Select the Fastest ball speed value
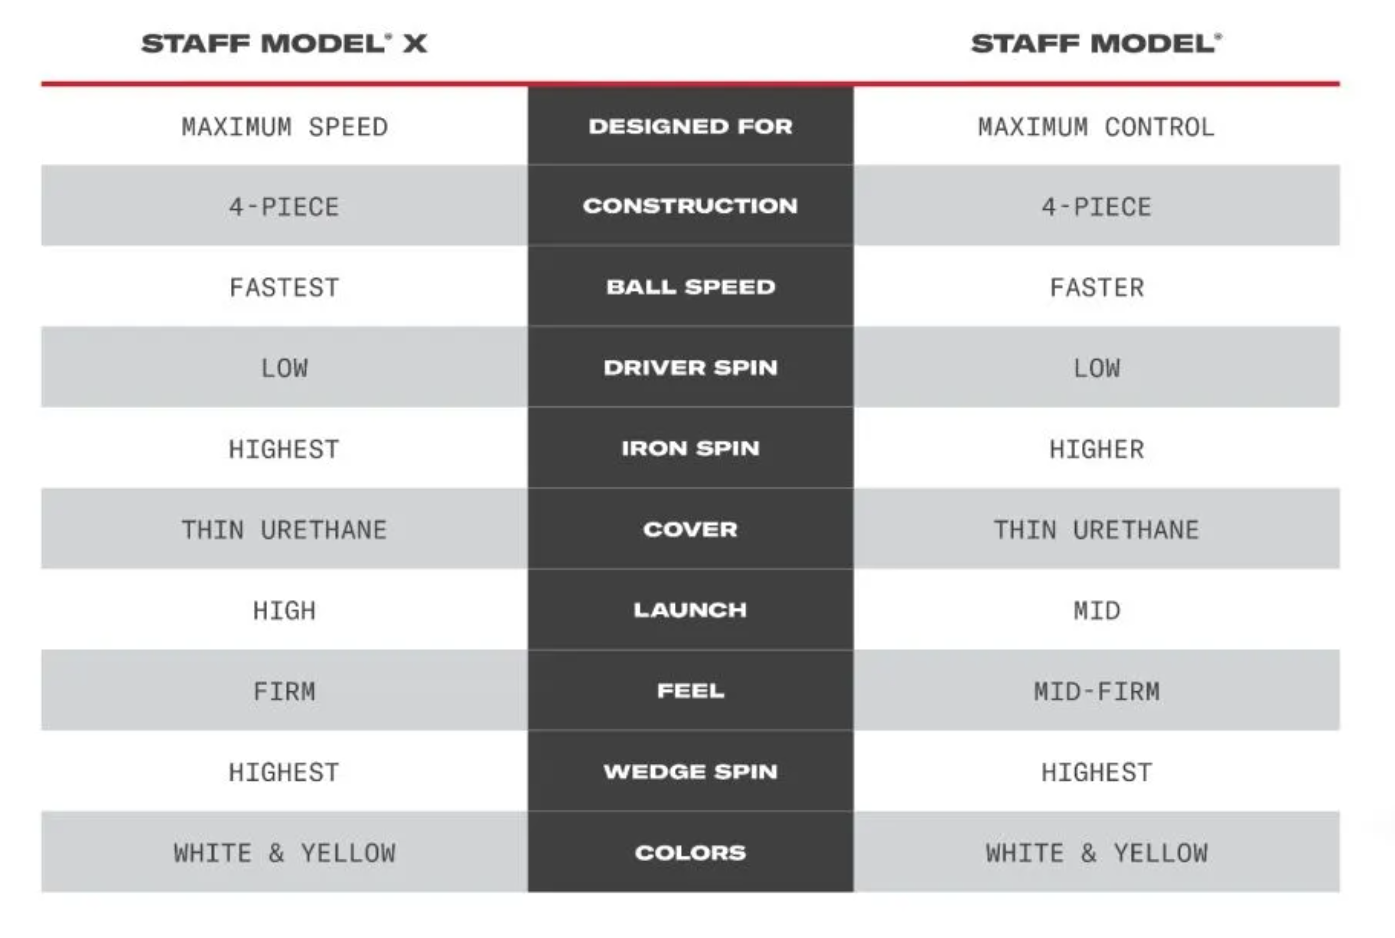The height and width of the screenshot is (938, 1395). click(x=284, y=288)
